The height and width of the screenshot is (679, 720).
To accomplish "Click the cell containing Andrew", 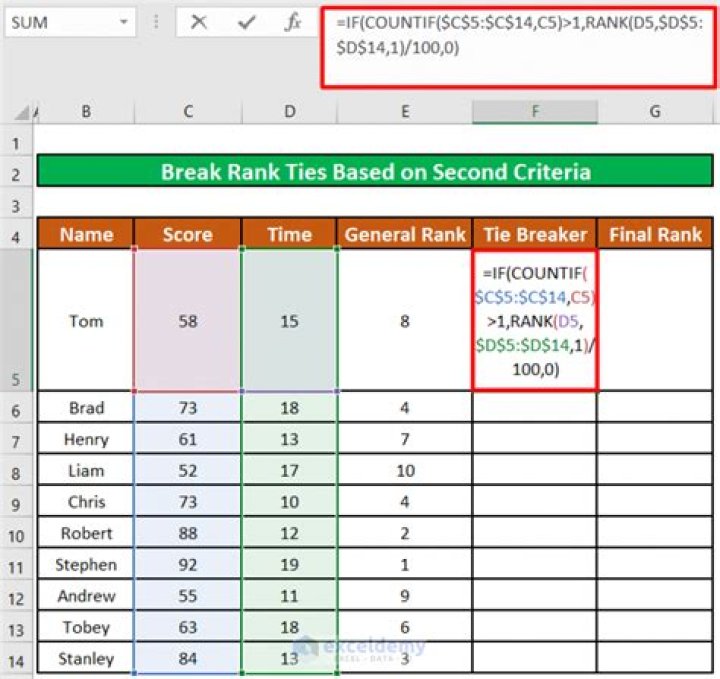I will click(86, 595).
